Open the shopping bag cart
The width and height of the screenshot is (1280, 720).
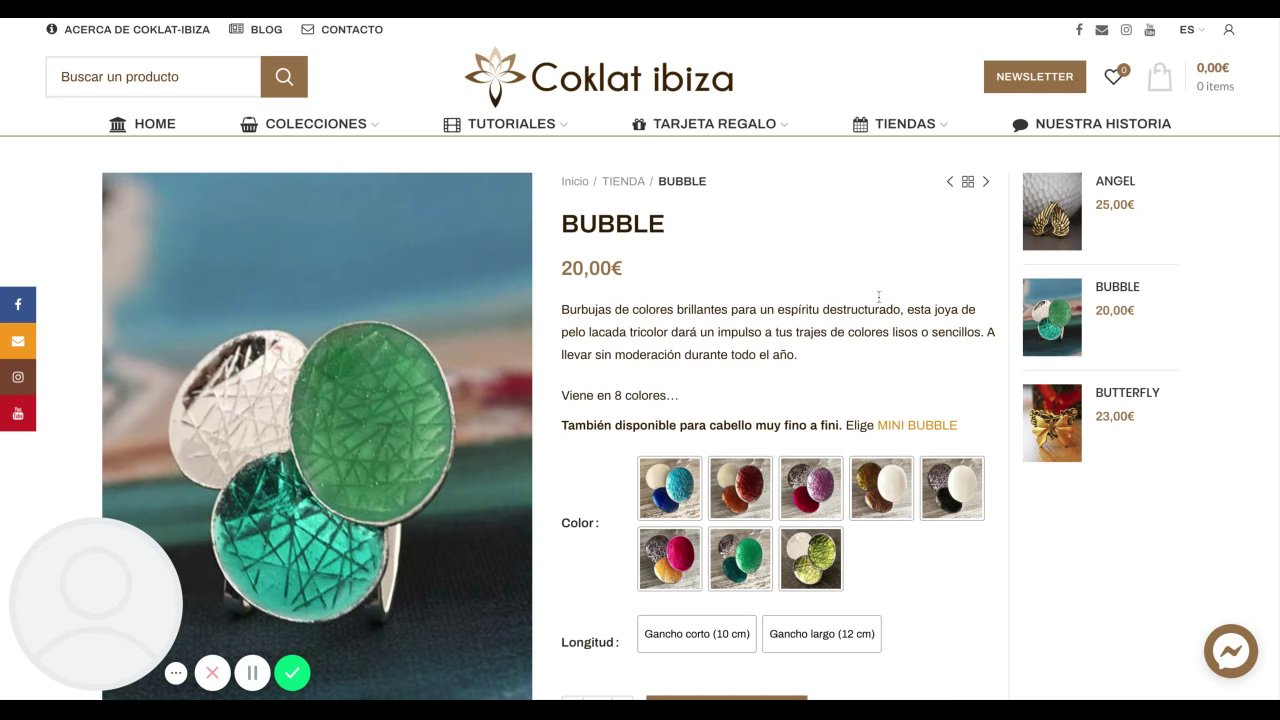[x=1159, y=77]
